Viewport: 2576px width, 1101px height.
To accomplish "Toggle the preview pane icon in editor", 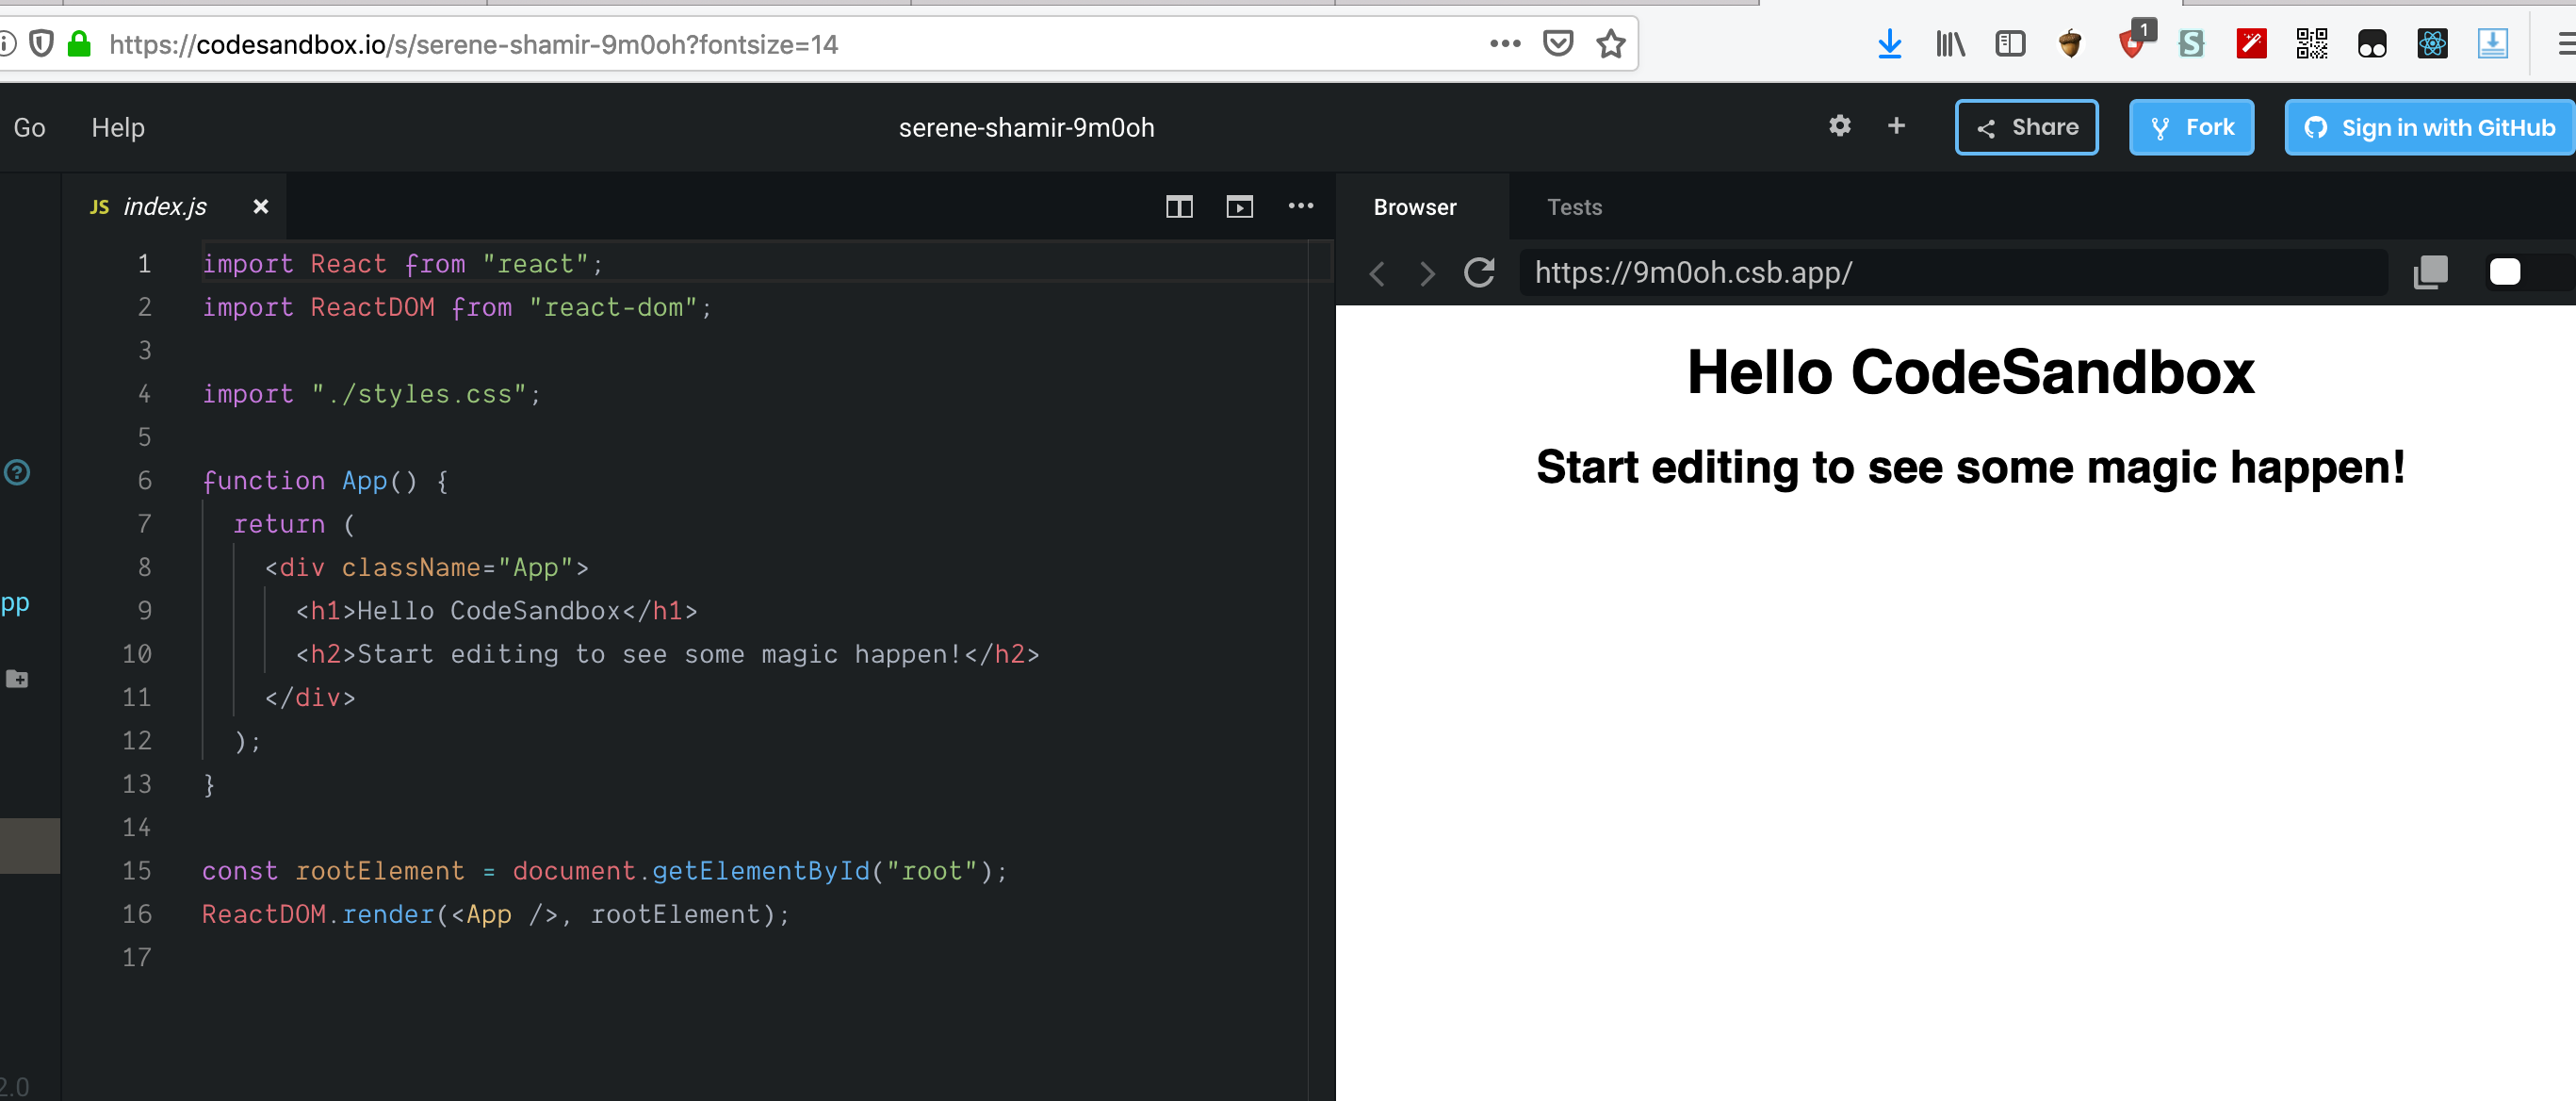I will point(1239,207).
